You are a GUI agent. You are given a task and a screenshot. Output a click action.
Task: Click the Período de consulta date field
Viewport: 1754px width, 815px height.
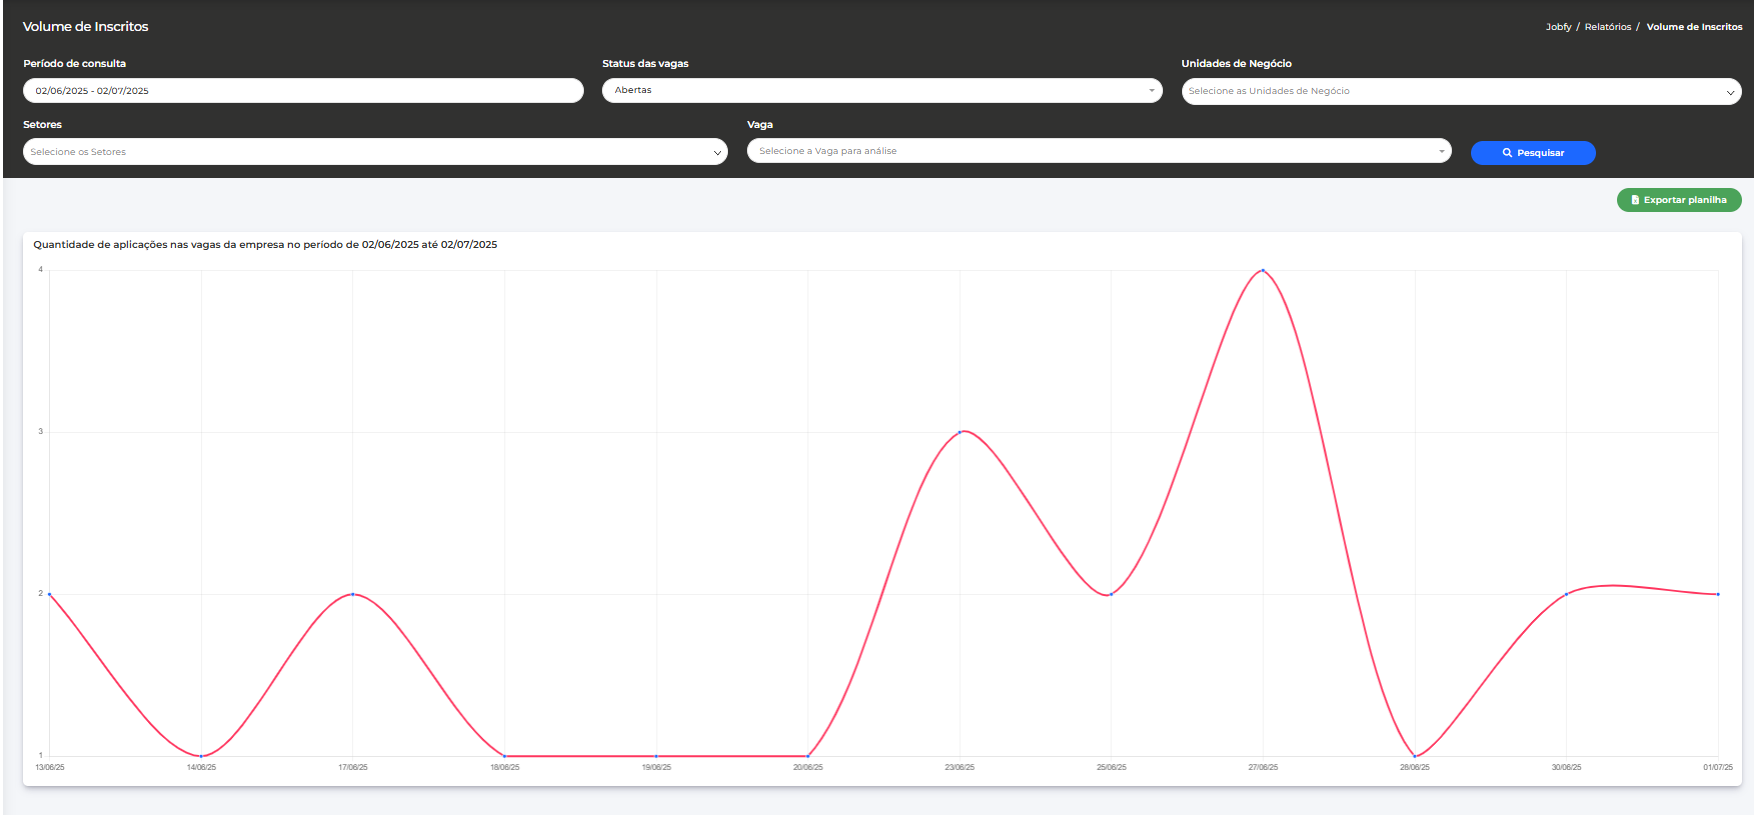(x=302, y=91)
